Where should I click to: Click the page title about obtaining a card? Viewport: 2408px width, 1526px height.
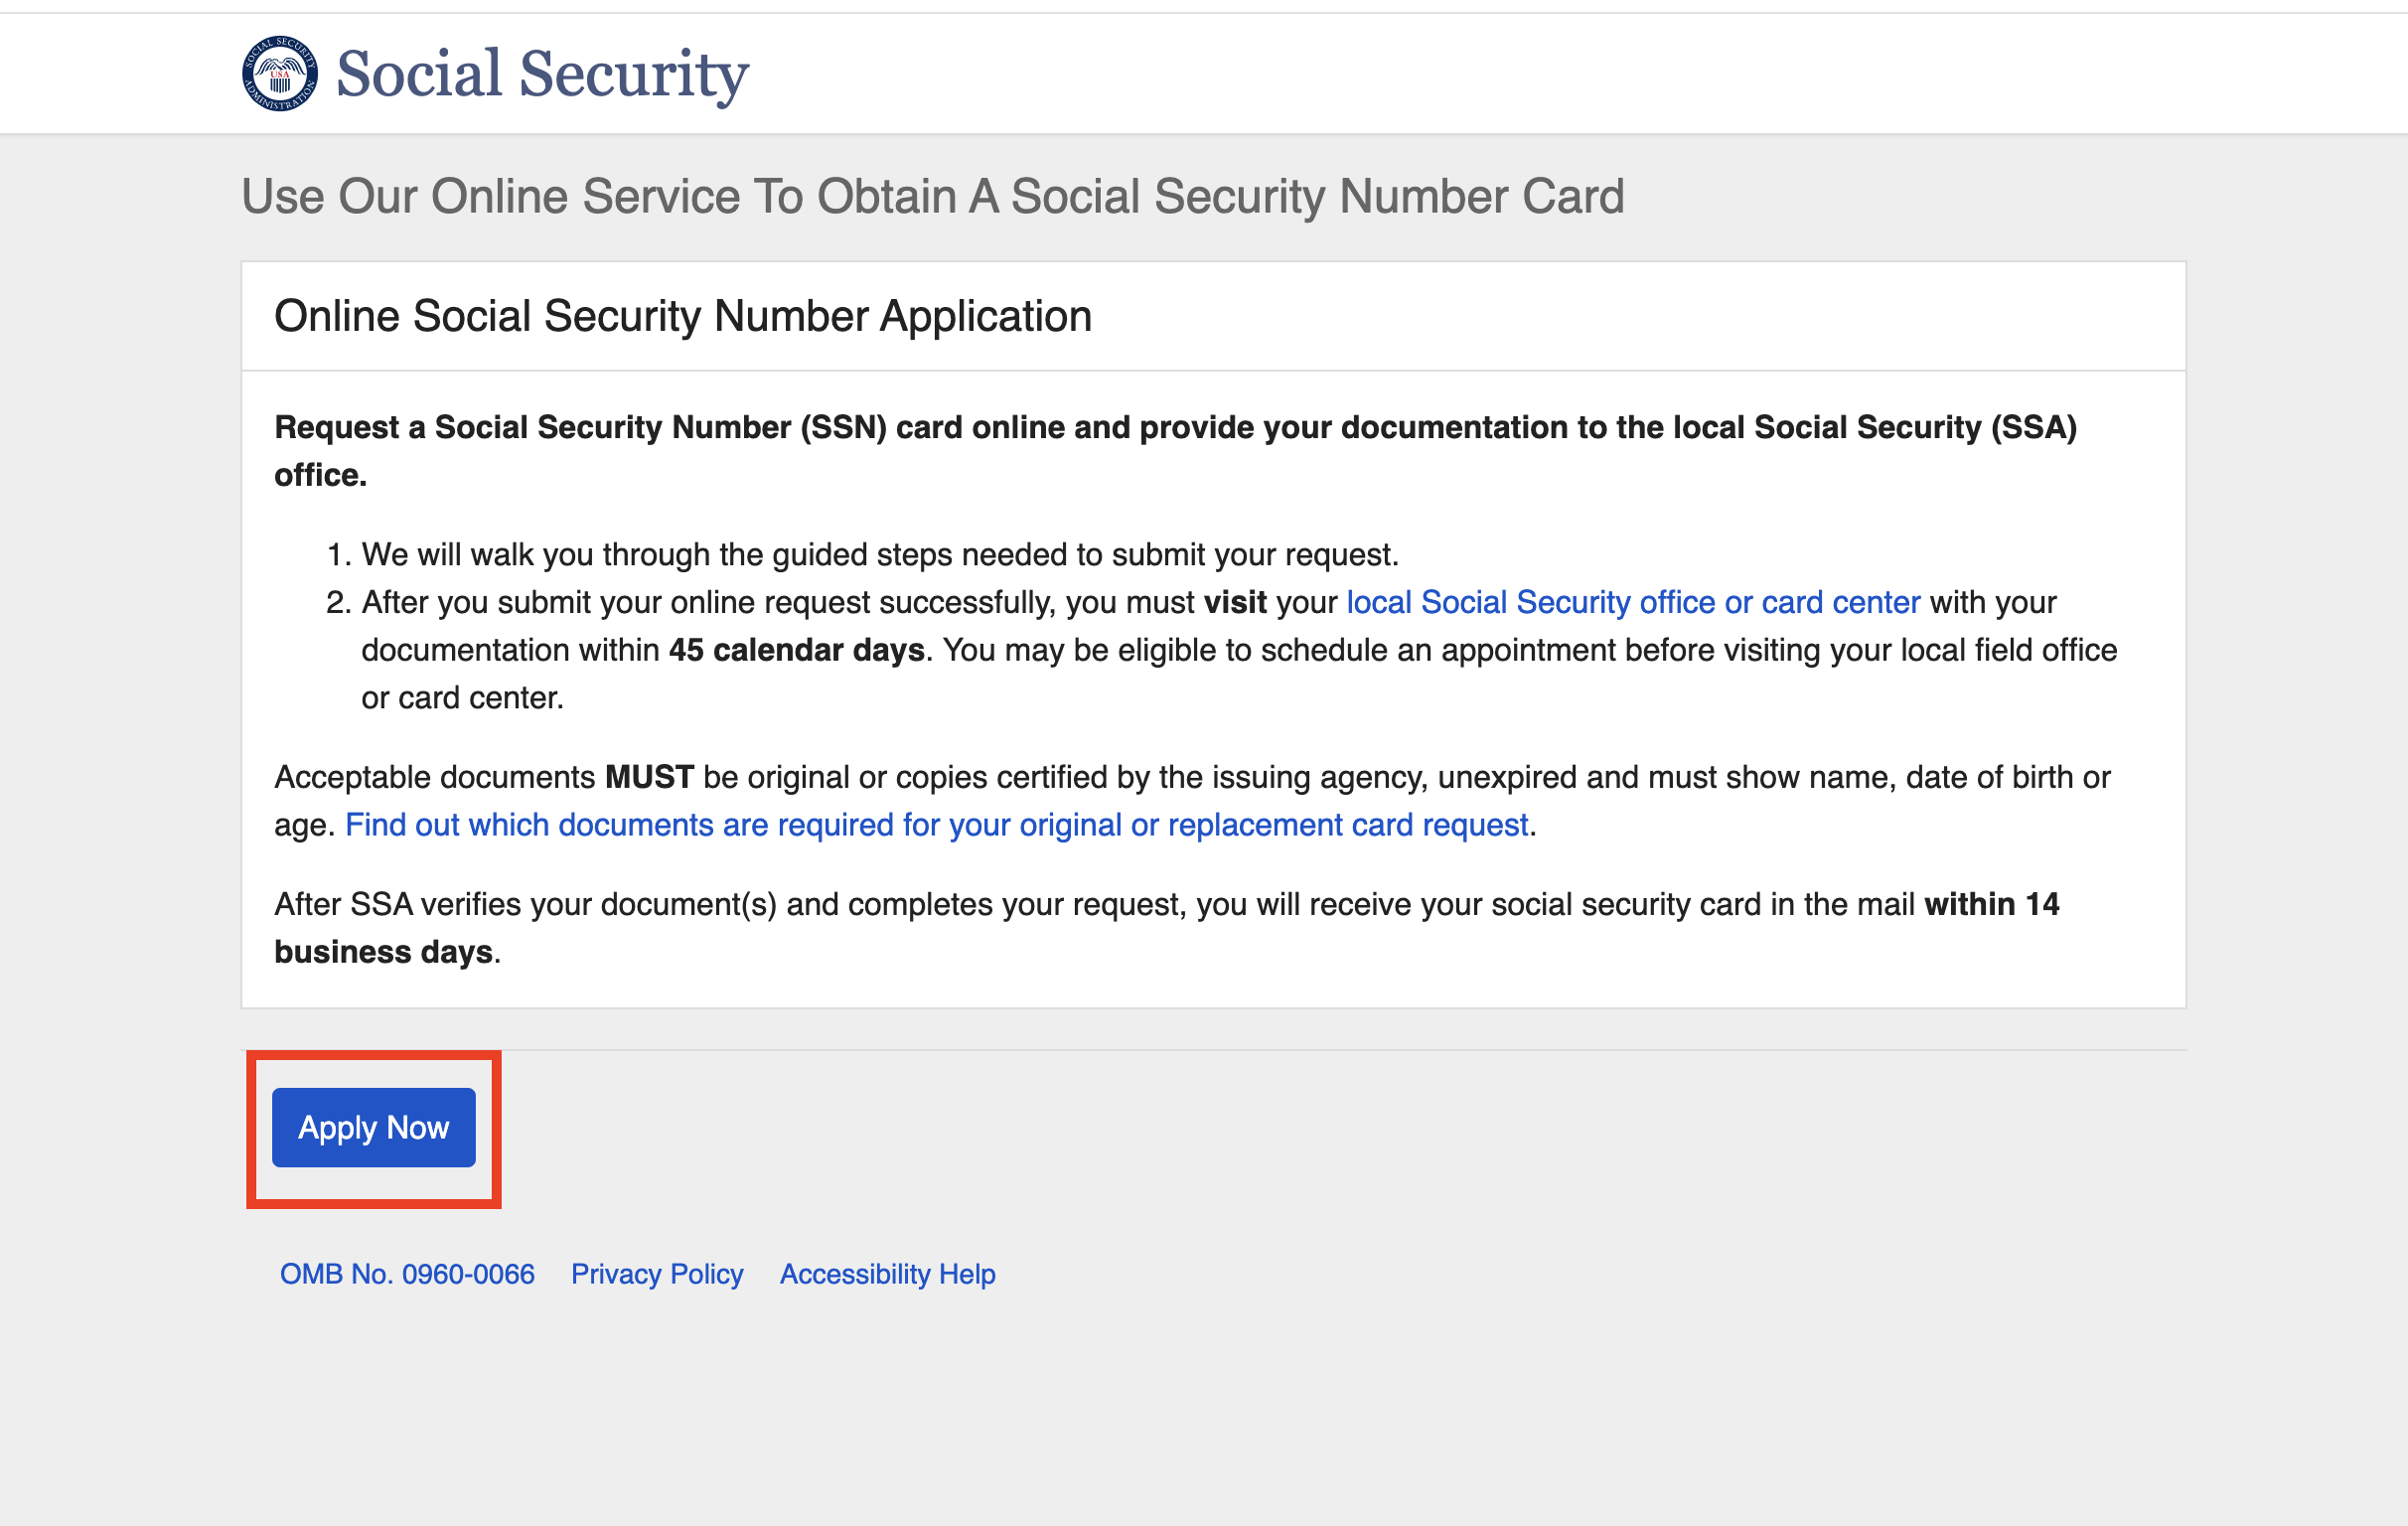(x=932, y=196)
